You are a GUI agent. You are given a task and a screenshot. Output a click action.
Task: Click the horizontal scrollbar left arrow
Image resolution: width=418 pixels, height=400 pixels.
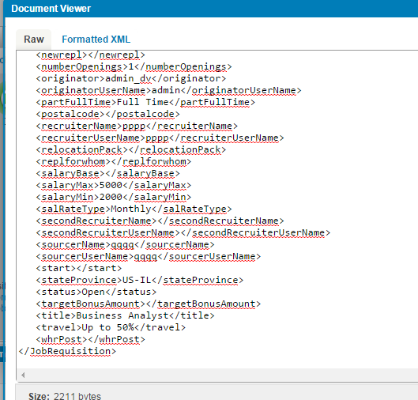click(23, 375)
